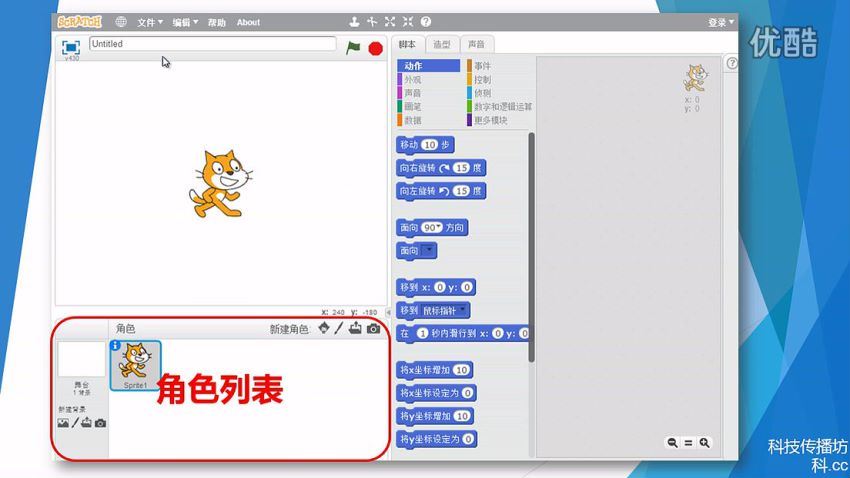Create new sprite from camera
Screen dimensions: 850x478
pos(374,328)
